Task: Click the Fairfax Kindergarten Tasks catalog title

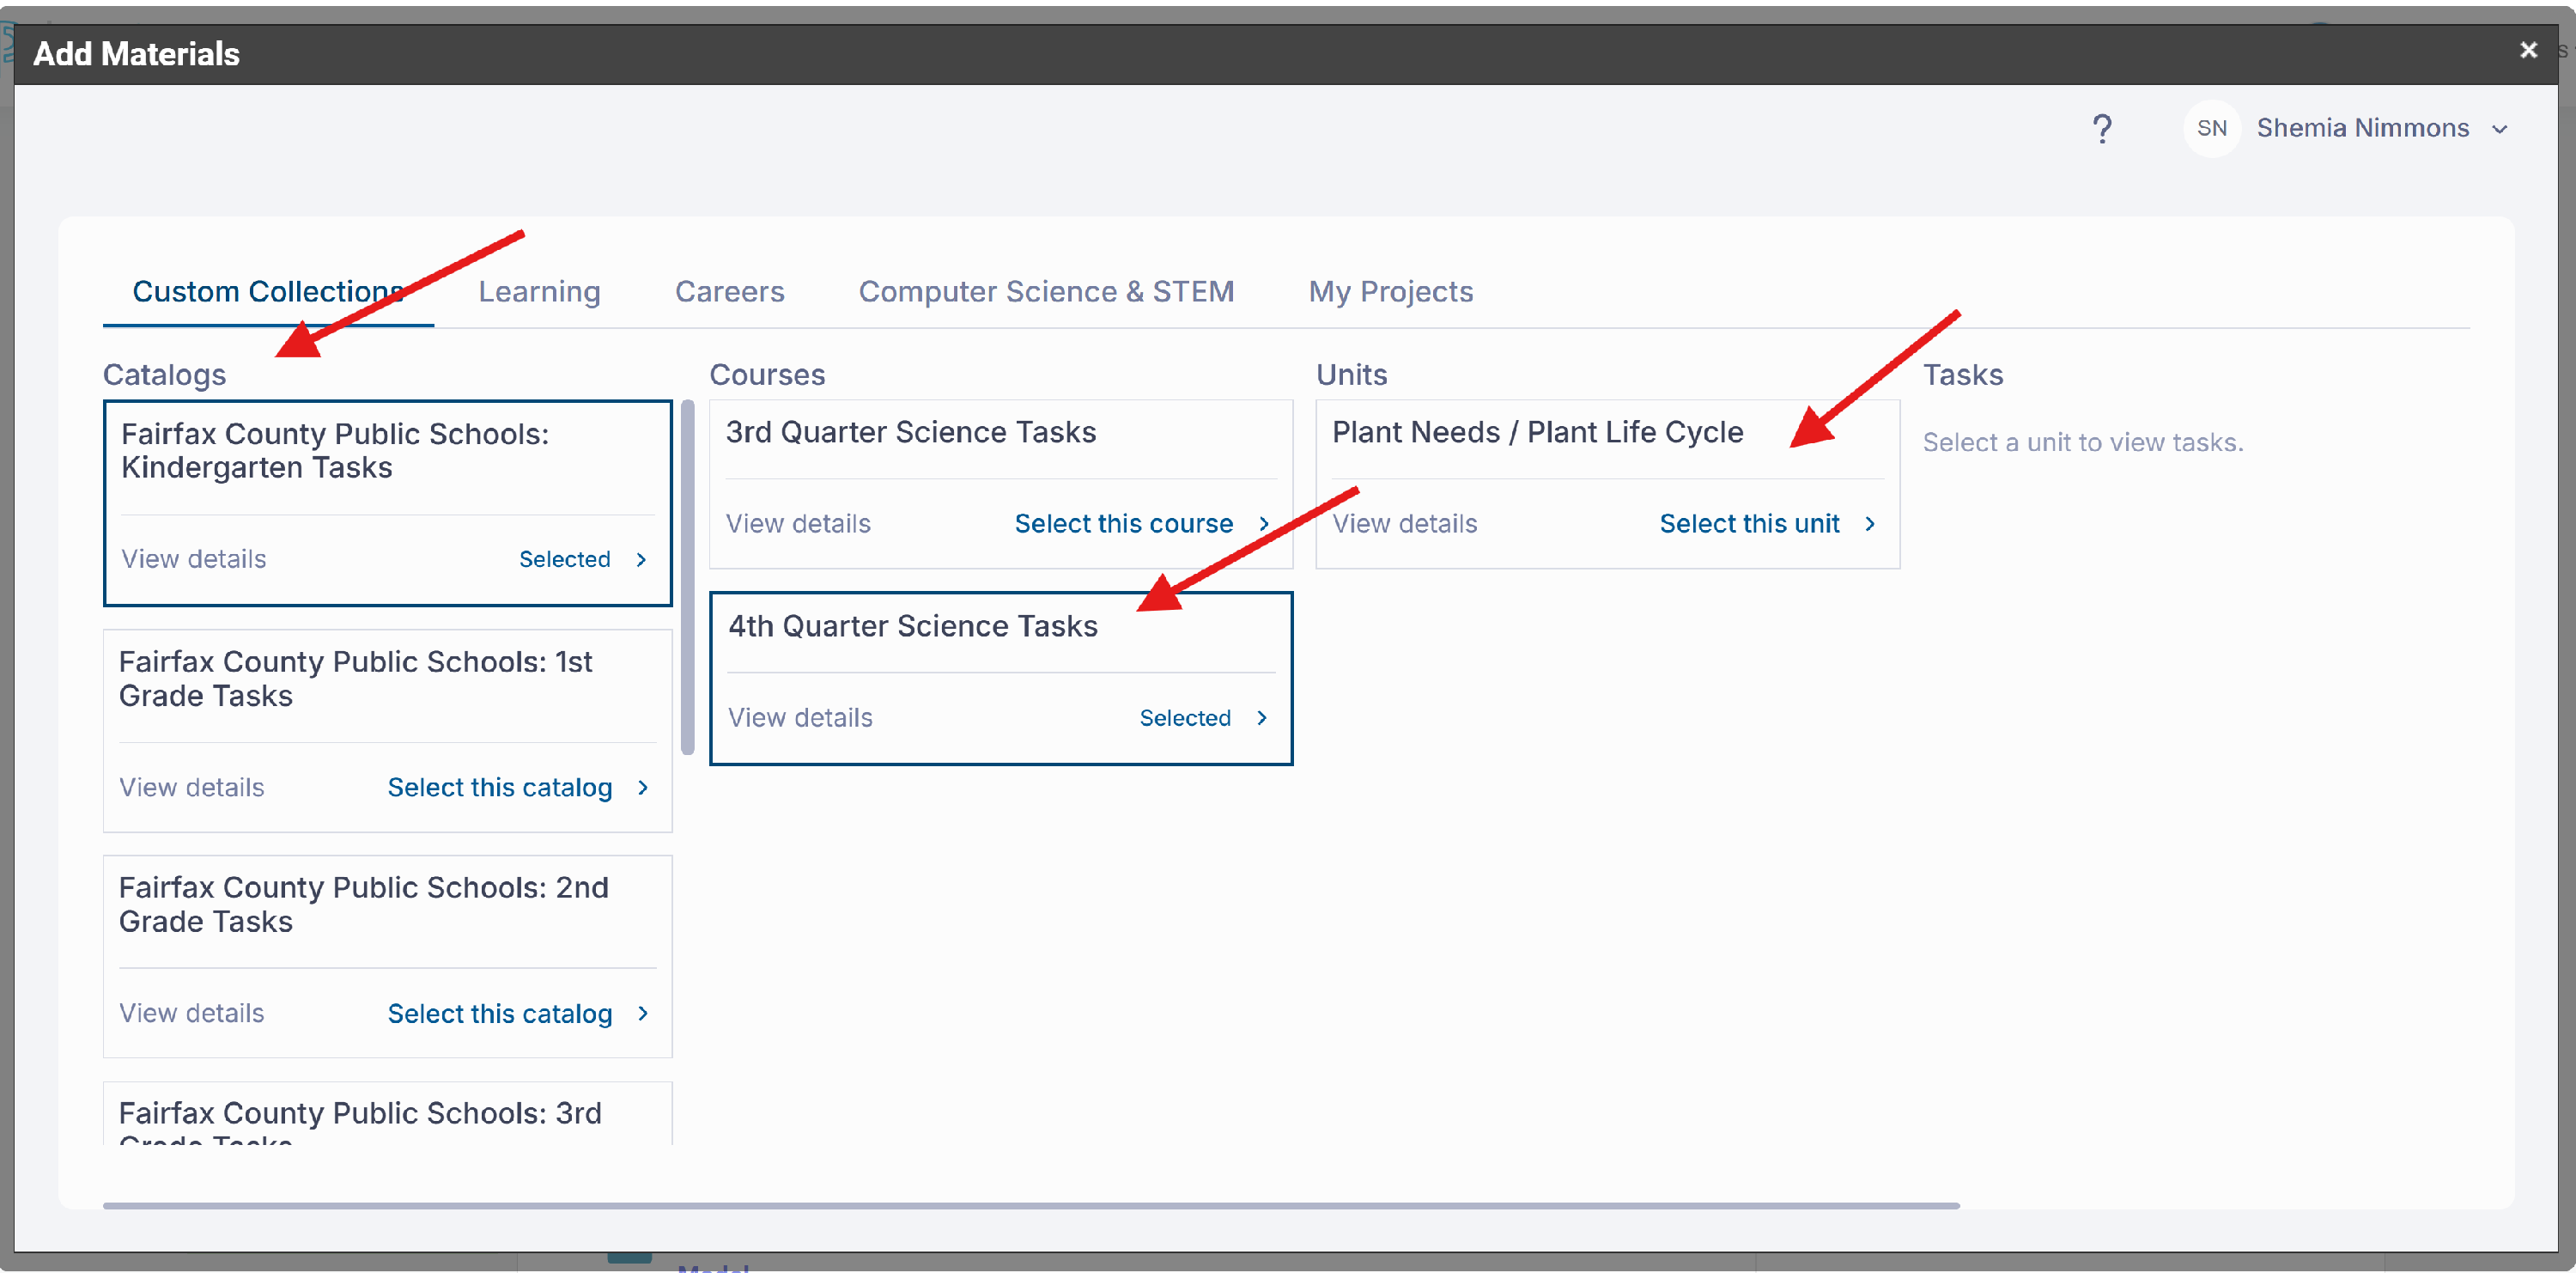Action: [x=335, y=450]
